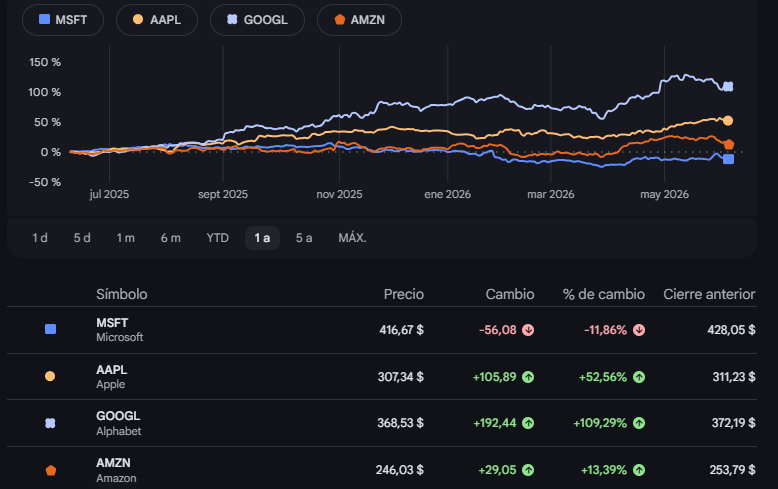The height and width of the screenshot is (489, 778).
Task: Click the GOOGL clover marker in table row
Action: pyautogui.click(x=50, y=423)
